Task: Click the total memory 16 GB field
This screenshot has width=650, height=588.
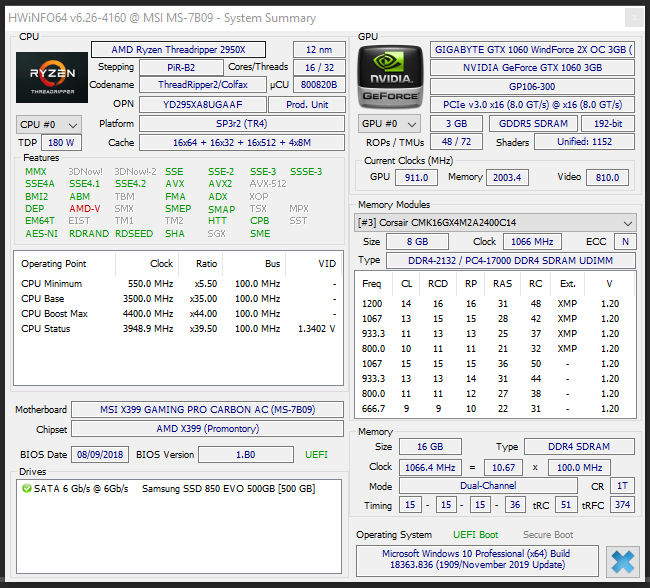Action: click(430, 447)
